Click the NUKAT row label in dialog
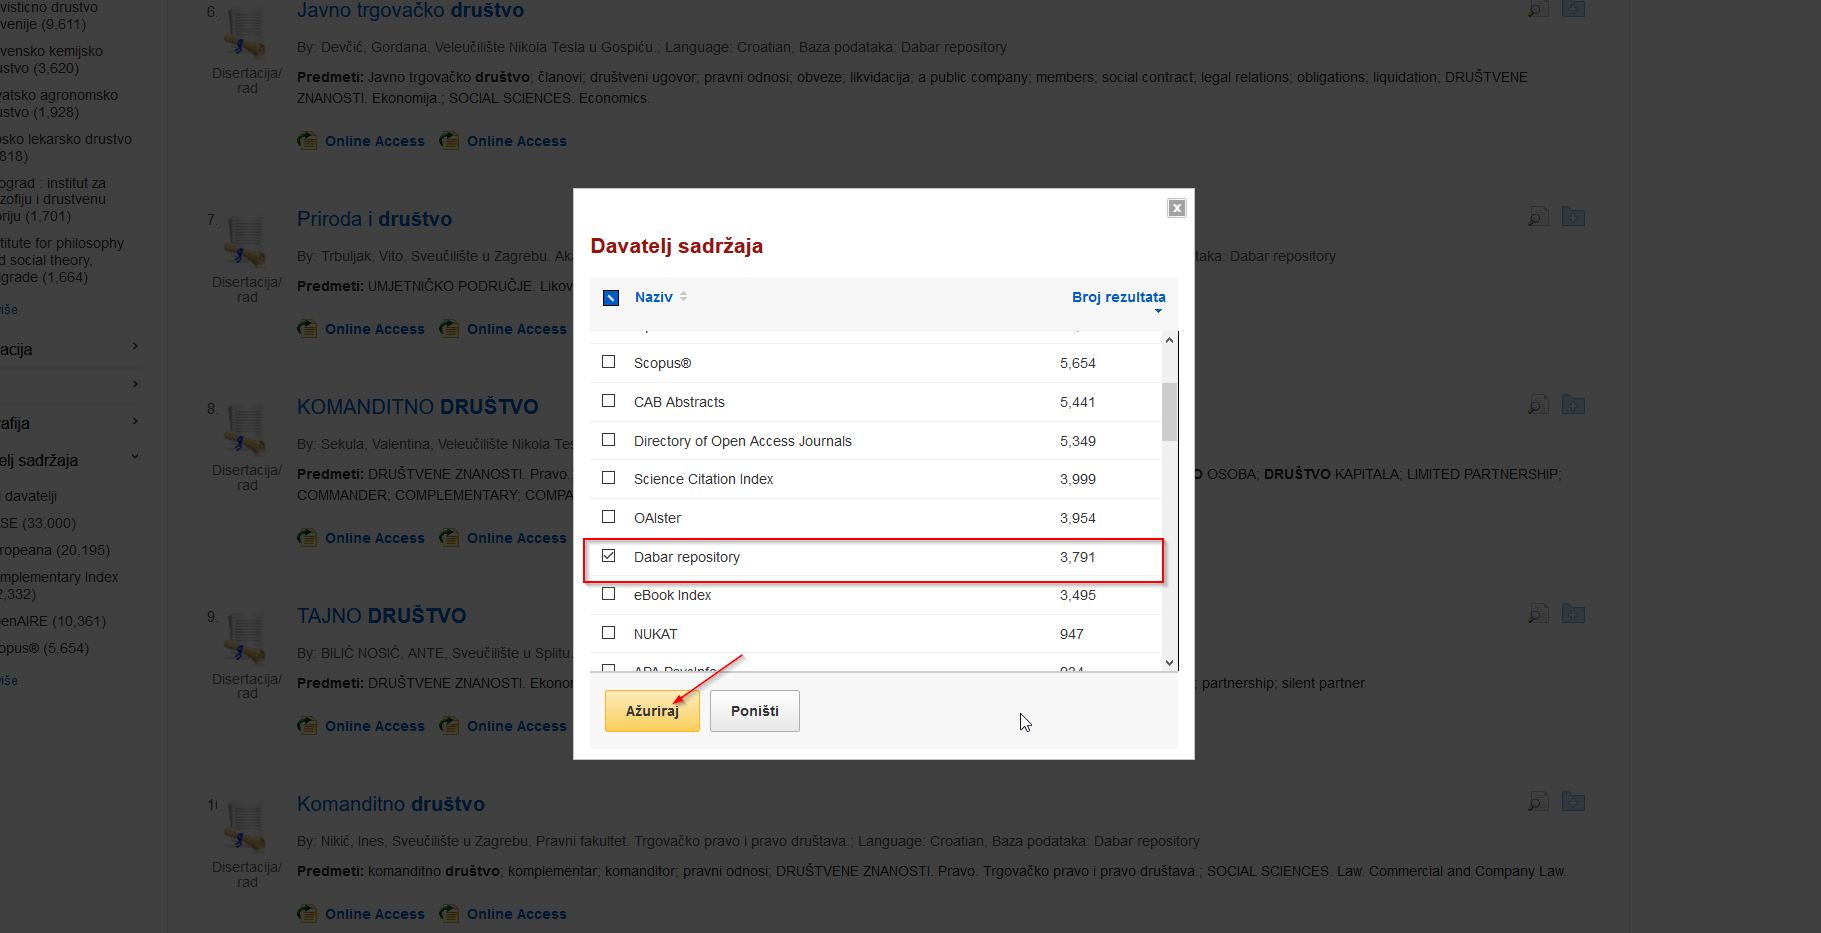 [655, 634]
